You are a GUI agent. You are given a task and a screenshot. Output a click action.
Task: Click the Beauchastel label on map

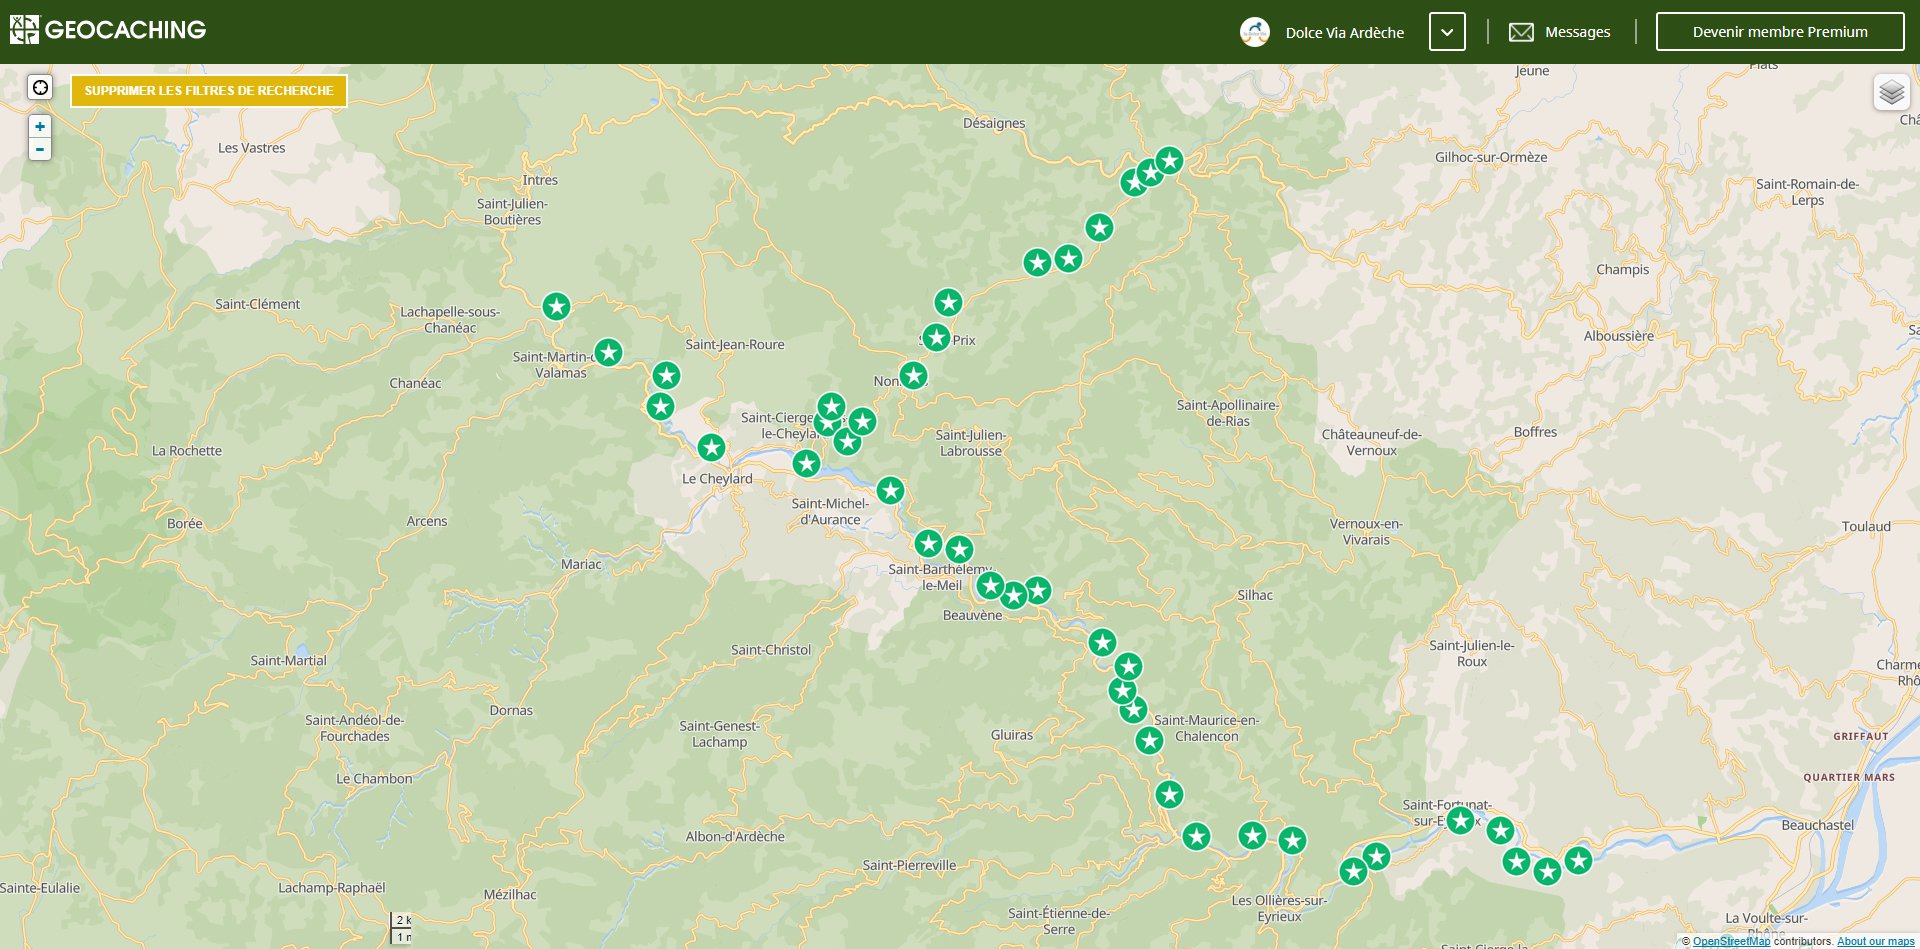tap(1817, 826)
